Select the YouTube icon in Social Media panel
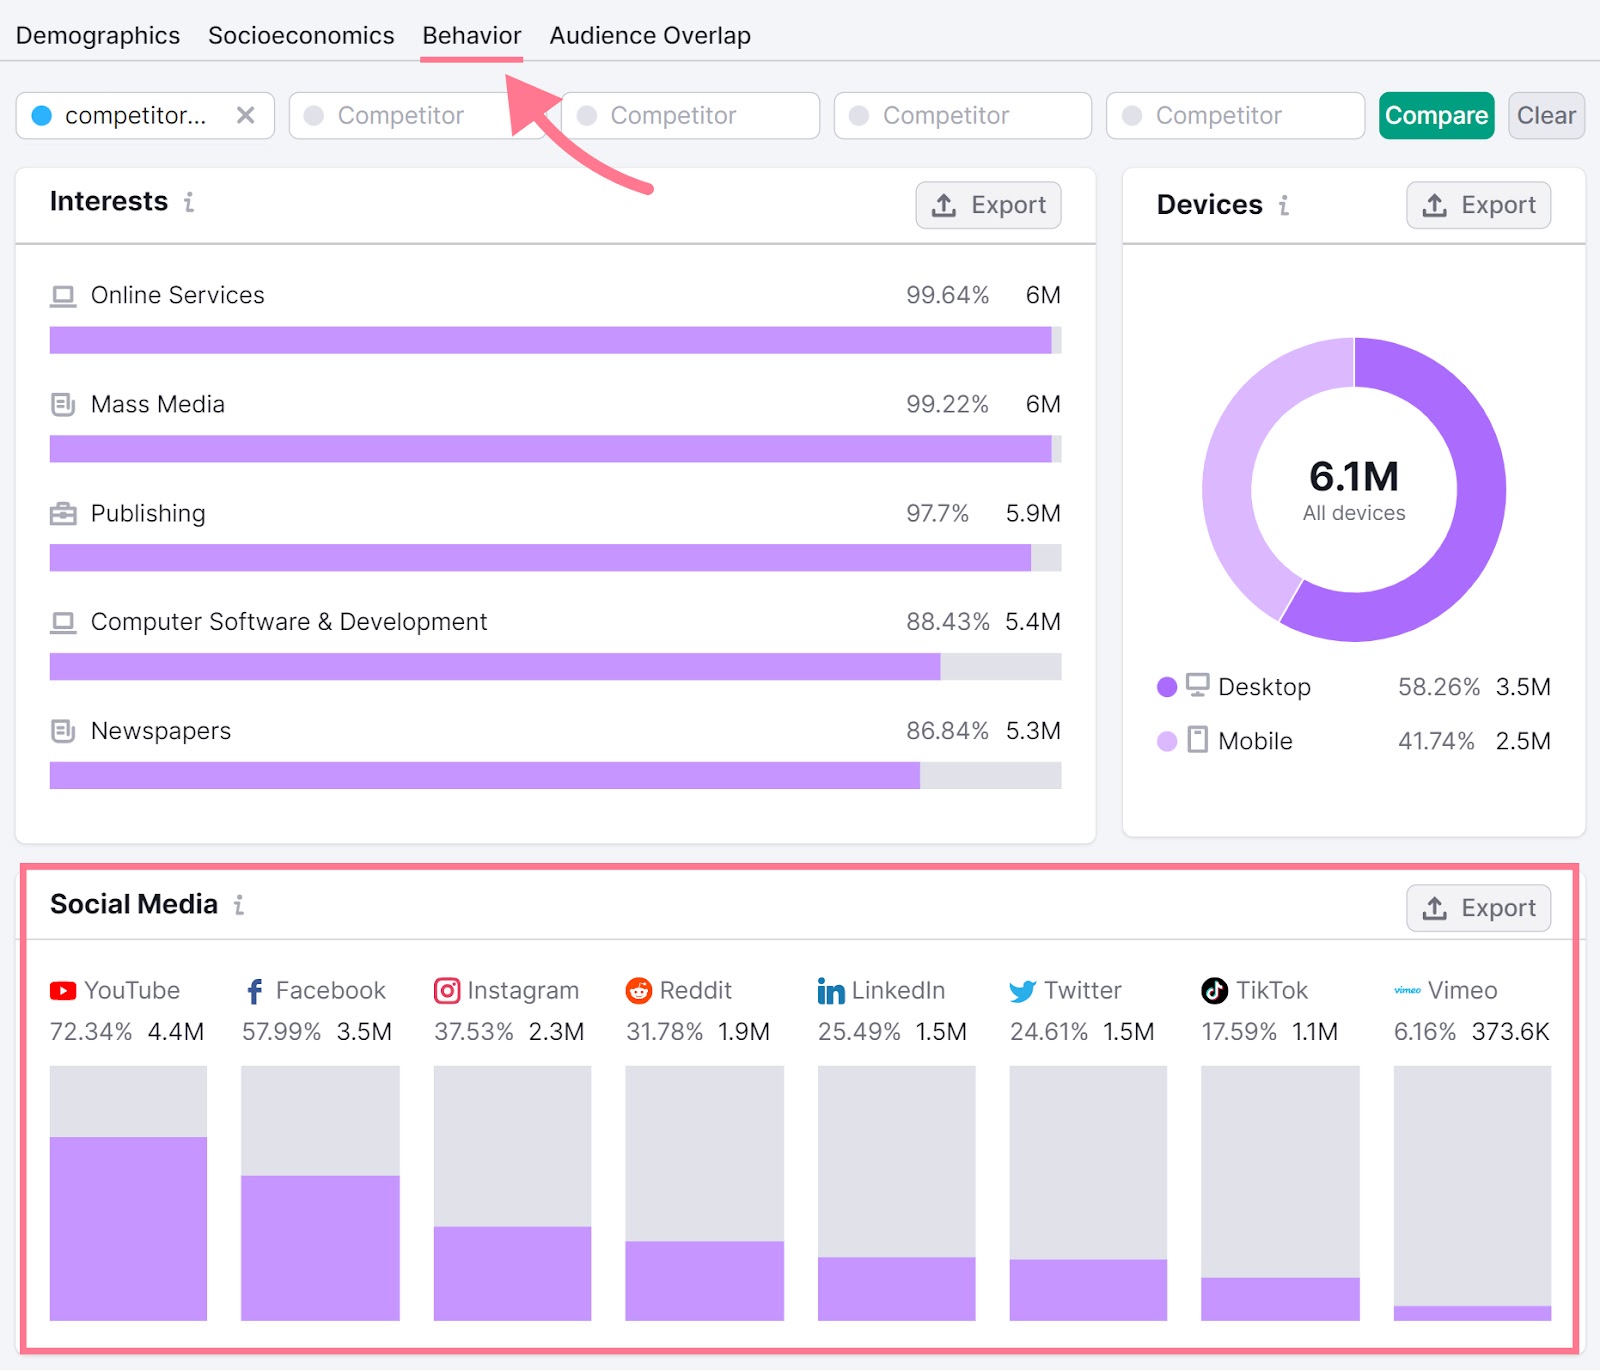This screenshot has height=1370, width=1600. 62,991
